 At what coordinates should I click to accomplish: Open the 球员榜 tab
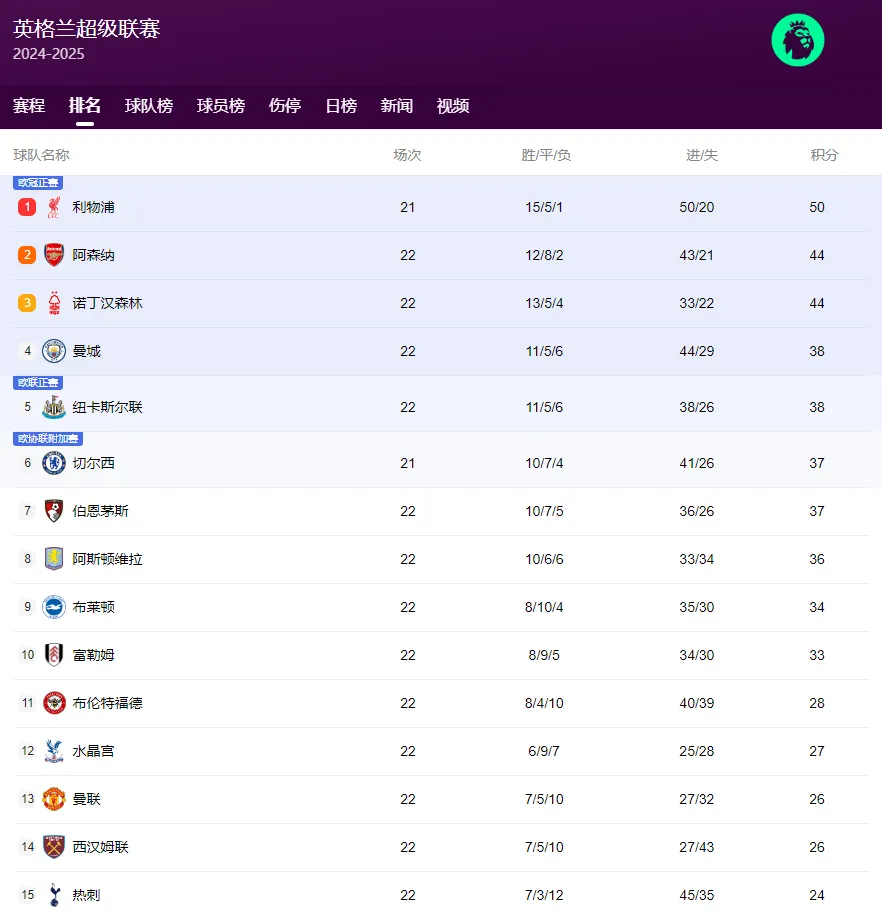pyautogui.click(x=221, y=106)
